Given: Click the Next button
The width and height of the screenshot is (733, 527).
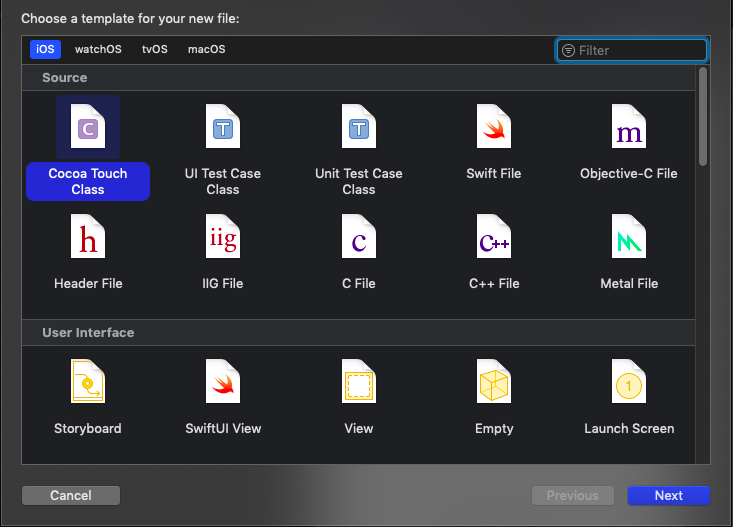Looking at the screenshot, I should click(x=668, y=495).
